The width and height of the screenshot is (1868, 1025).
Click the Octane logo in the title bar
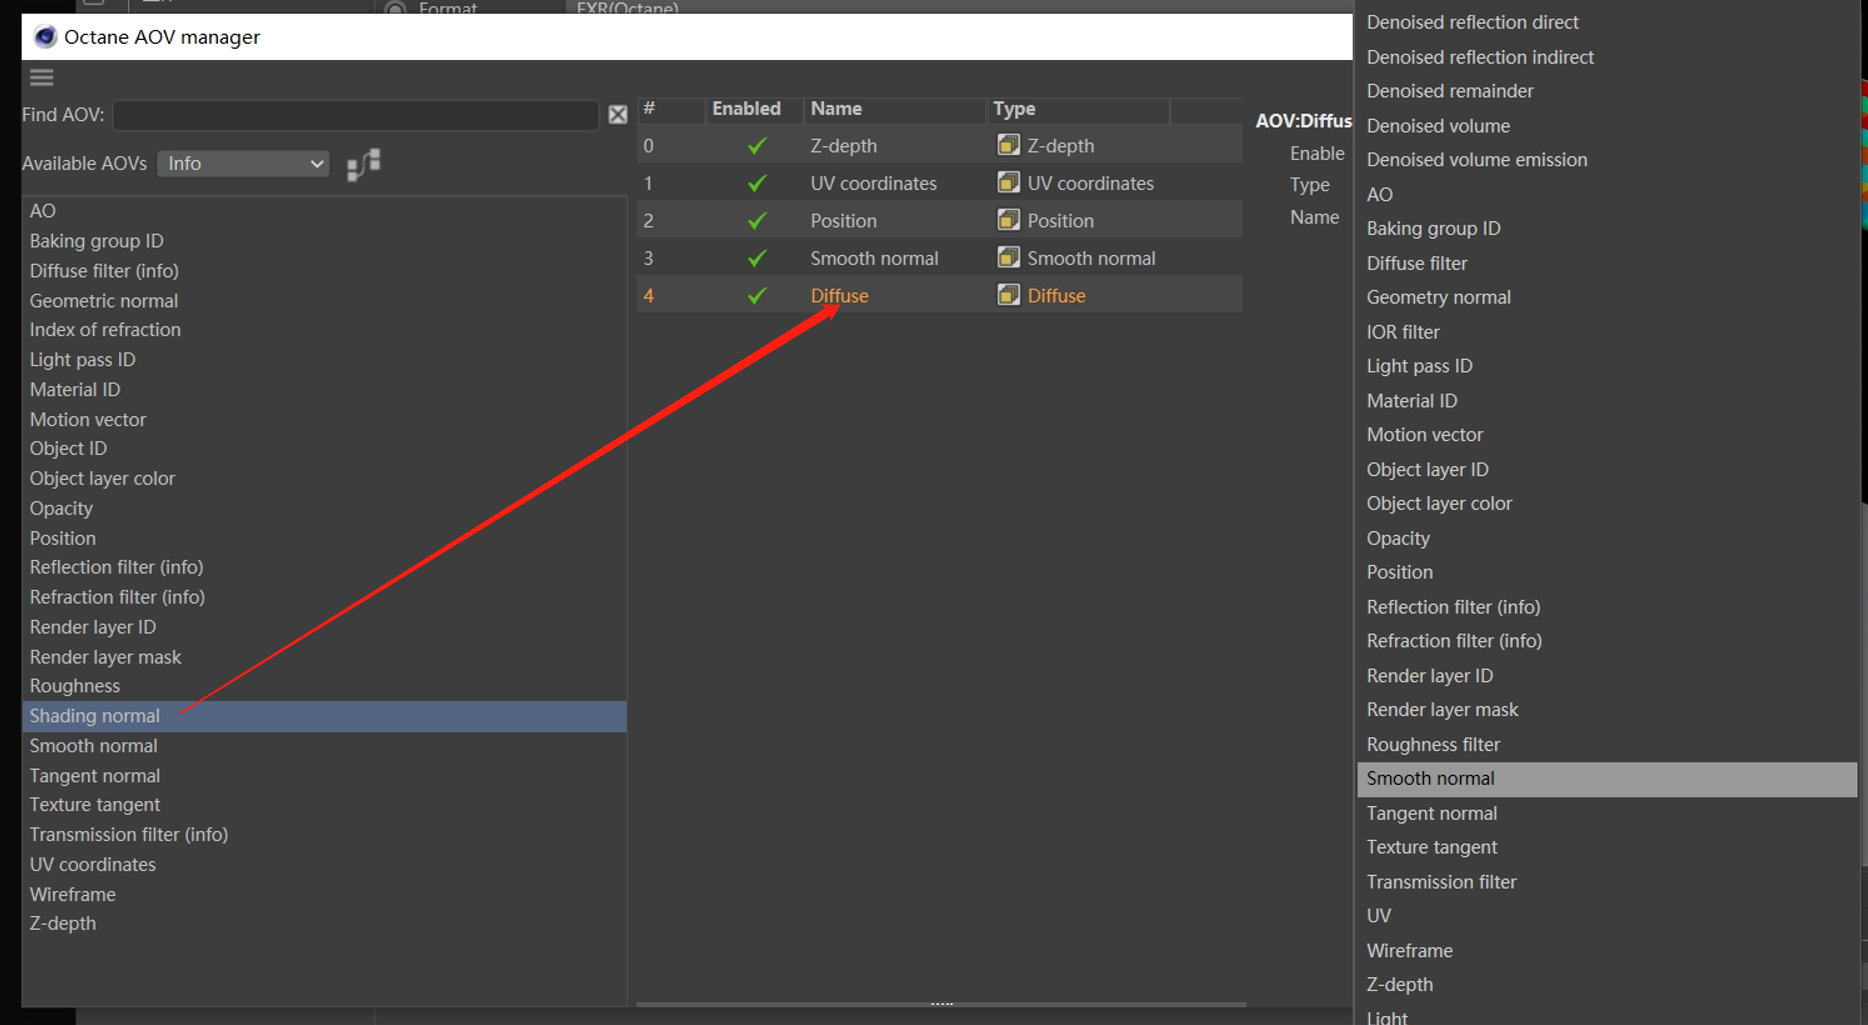[x=45, y=37]
